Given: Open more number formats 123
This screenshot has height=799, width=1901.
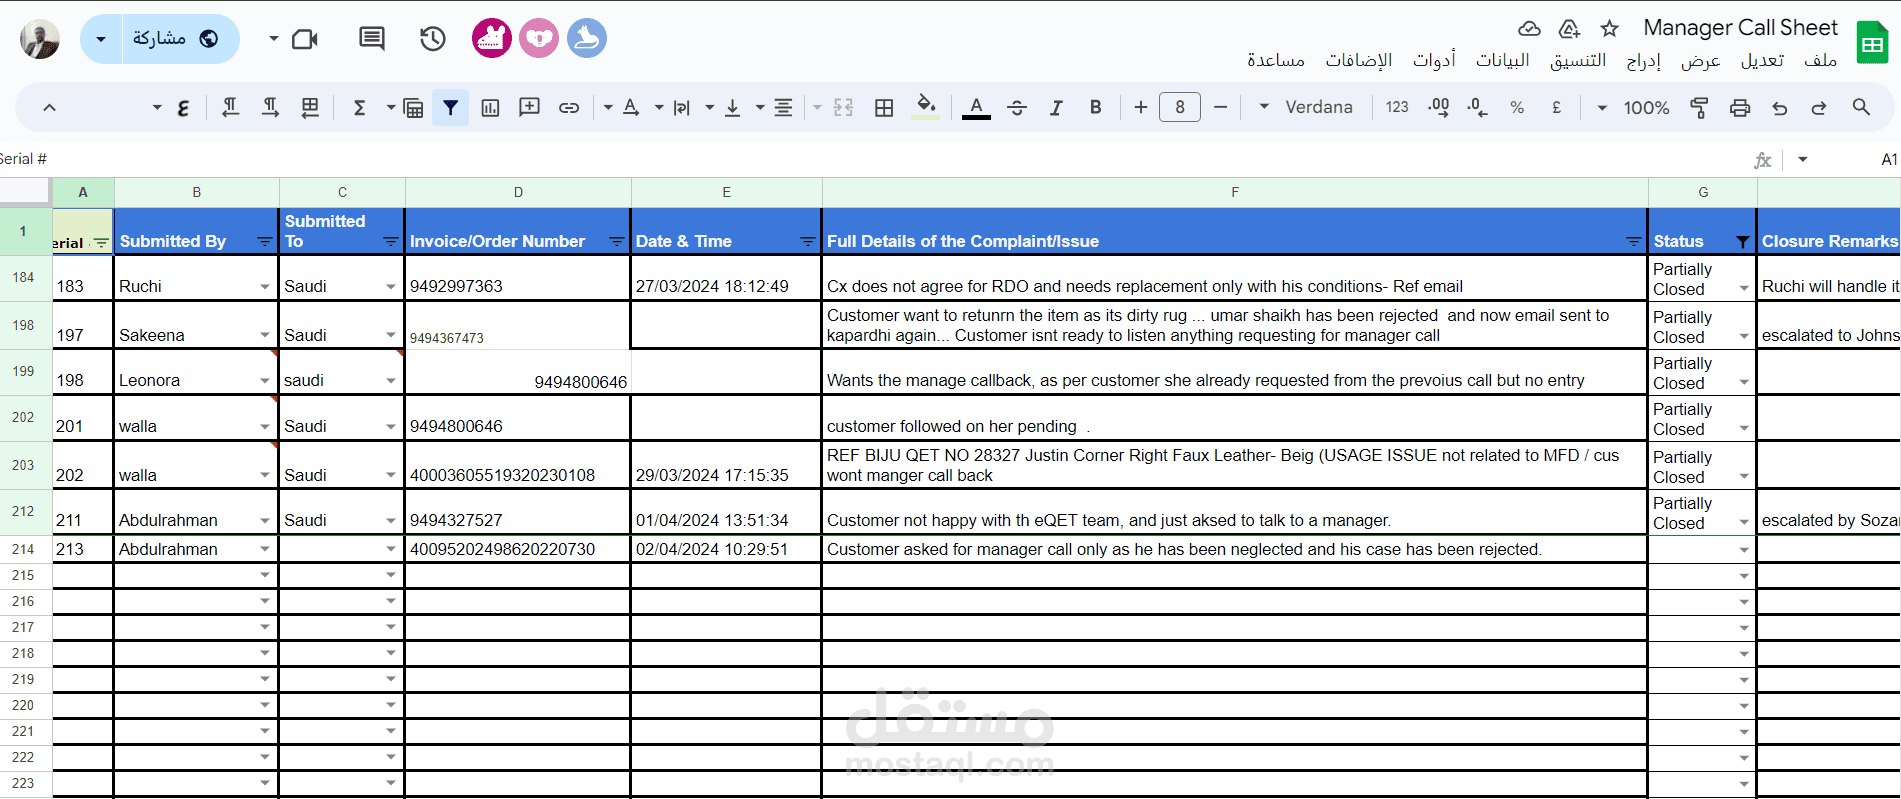Looking at the screenshot, I should (x=1397, y=107).
